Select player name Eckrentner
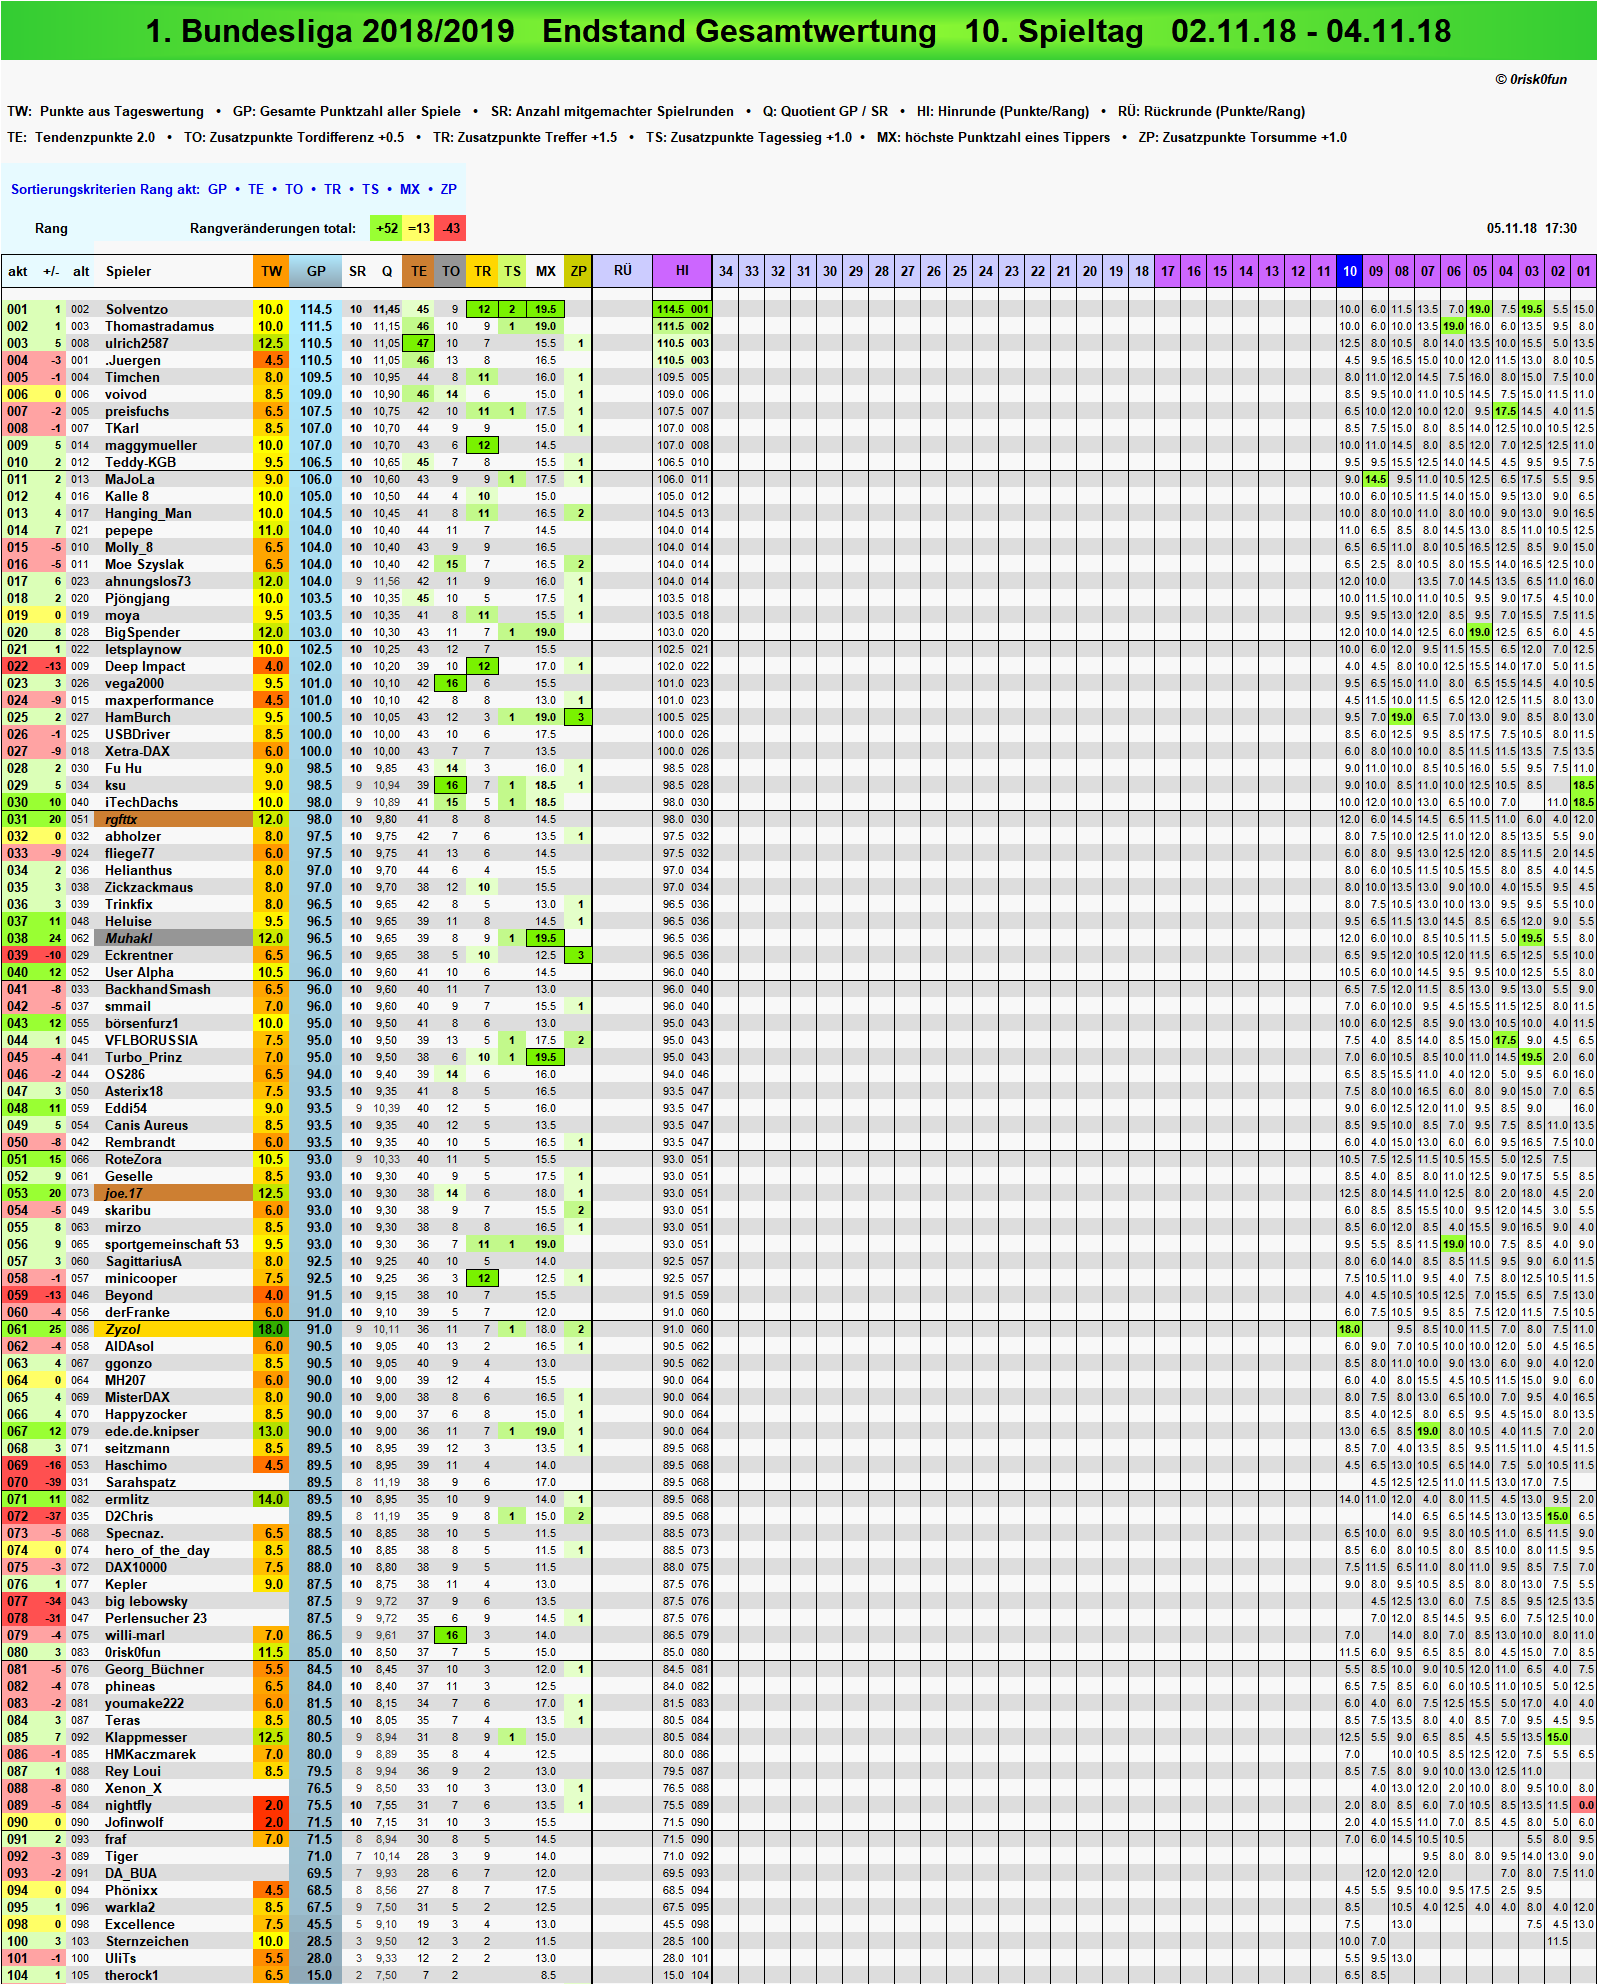The image size is (1597, 1984). pos(139,956)
